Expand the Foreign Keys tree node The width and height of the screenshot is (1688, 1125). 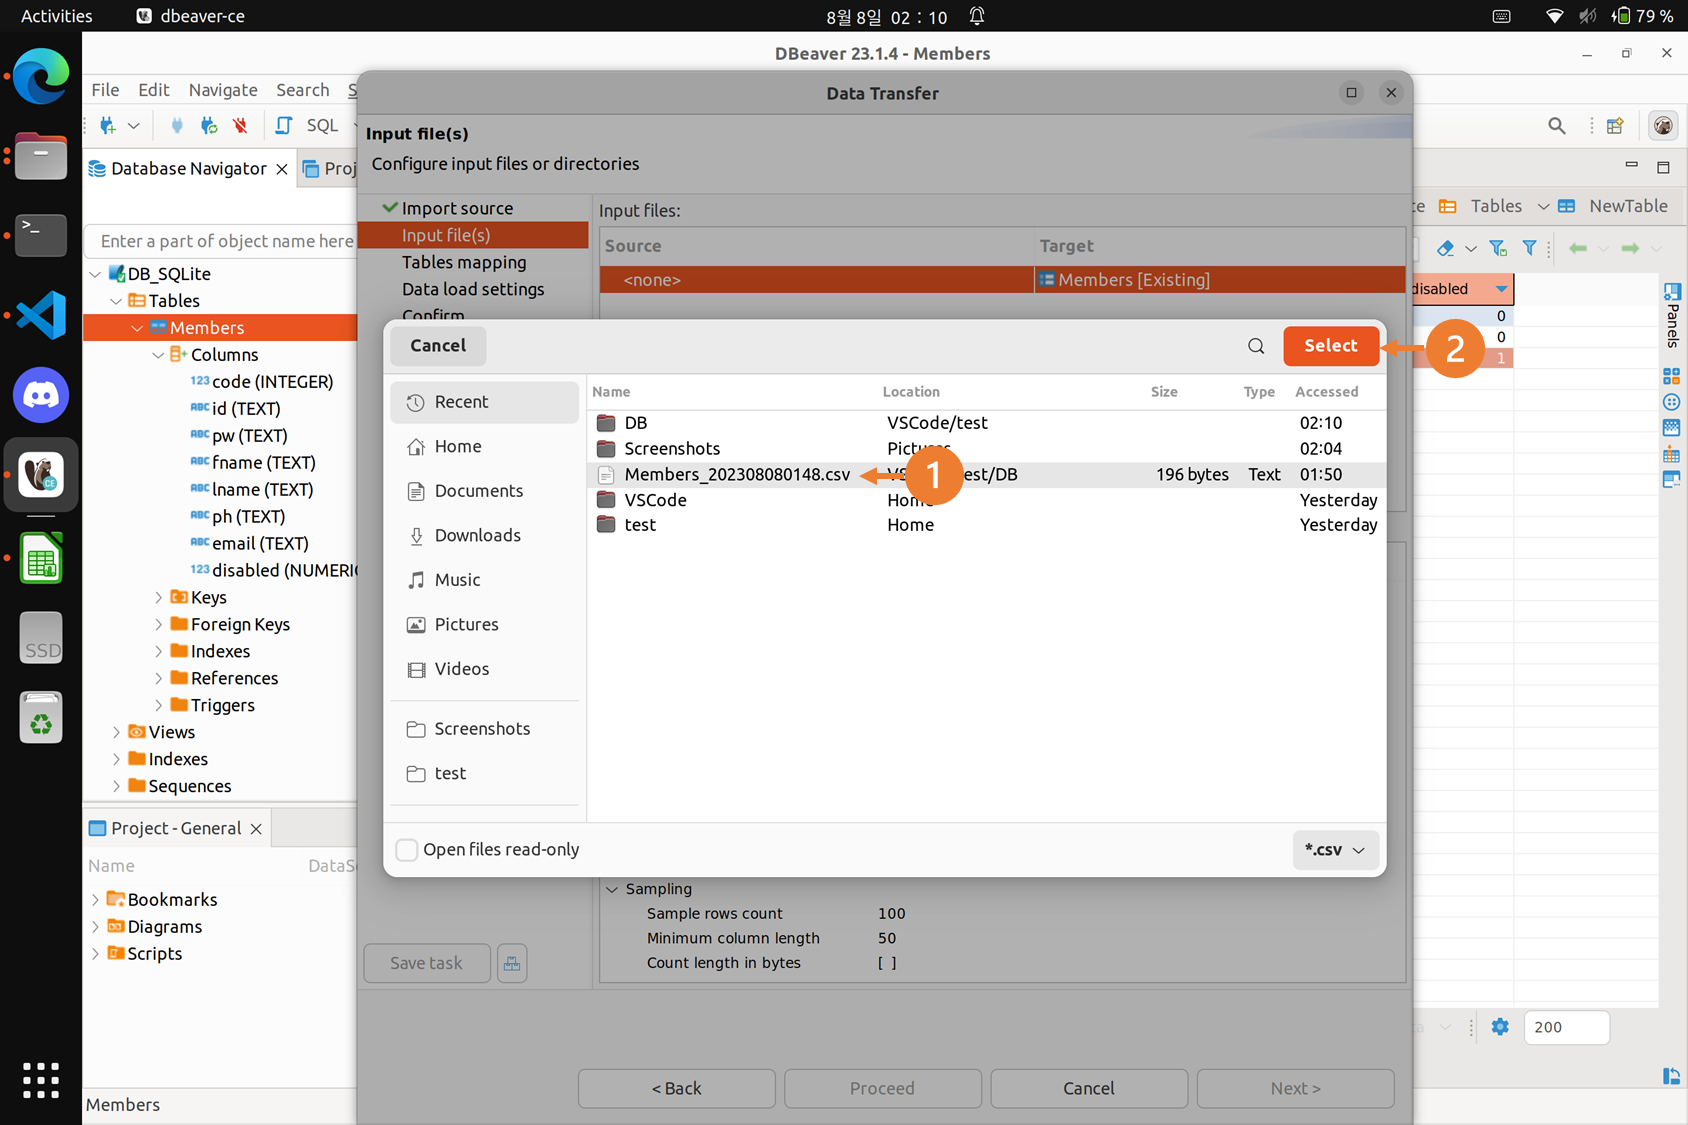pyautogui.click(x=158, y=625)
